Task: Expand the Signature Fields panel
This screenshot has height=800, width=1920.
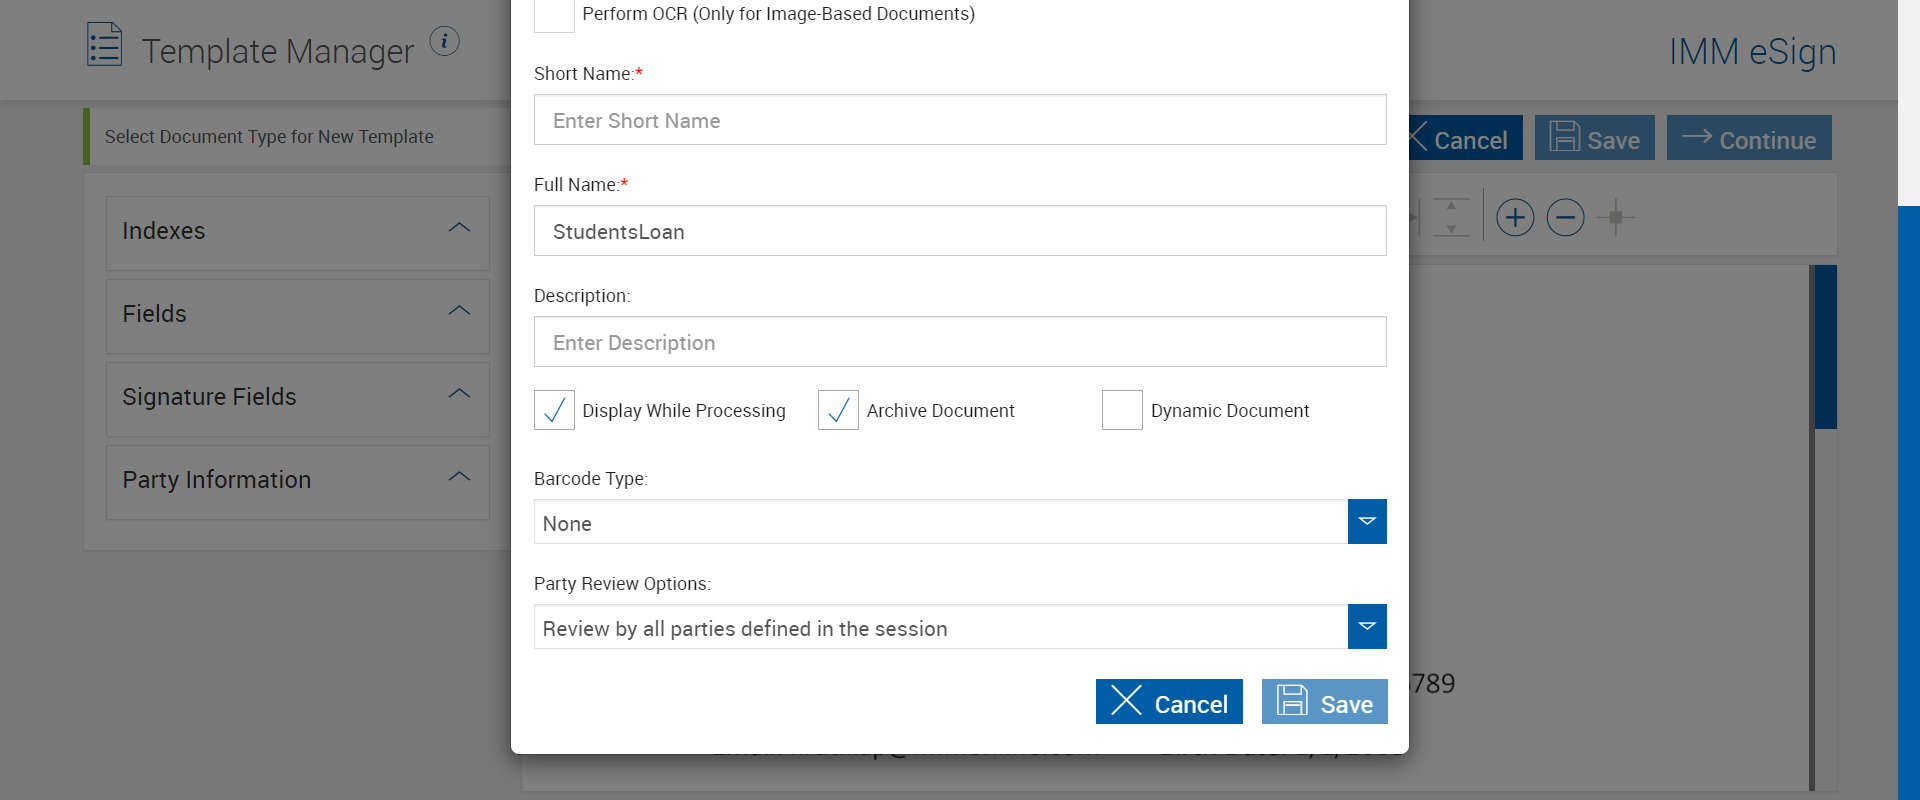Action: click(x=298, y=397)
